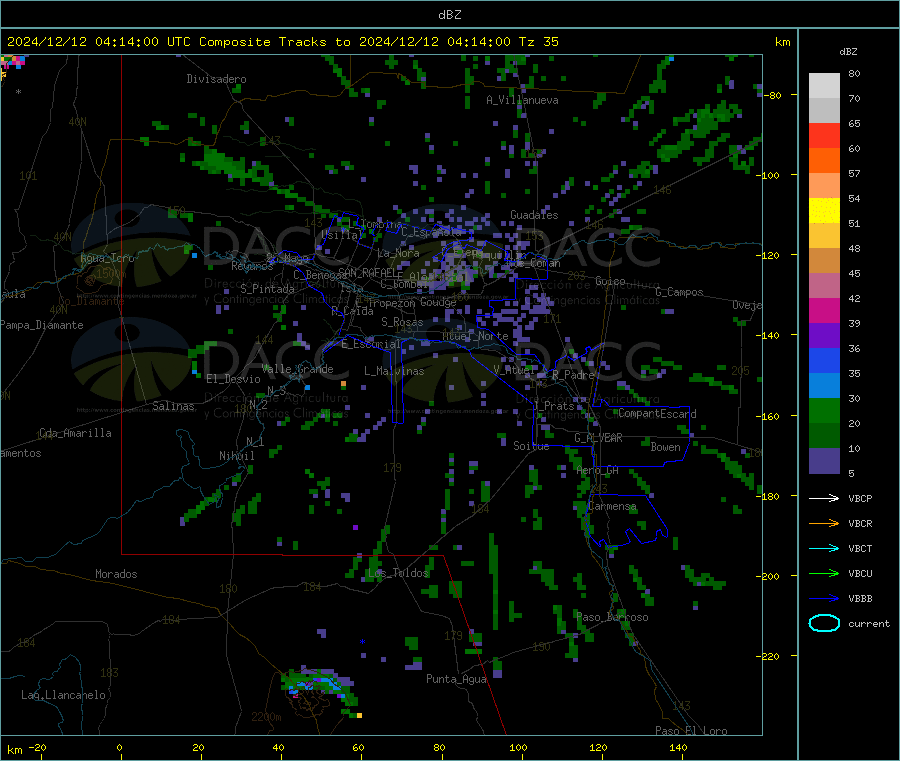This screenshot has width=900, height=761.
Task: Click the 'Bowen' map label
Action: (x=665, y=447)
